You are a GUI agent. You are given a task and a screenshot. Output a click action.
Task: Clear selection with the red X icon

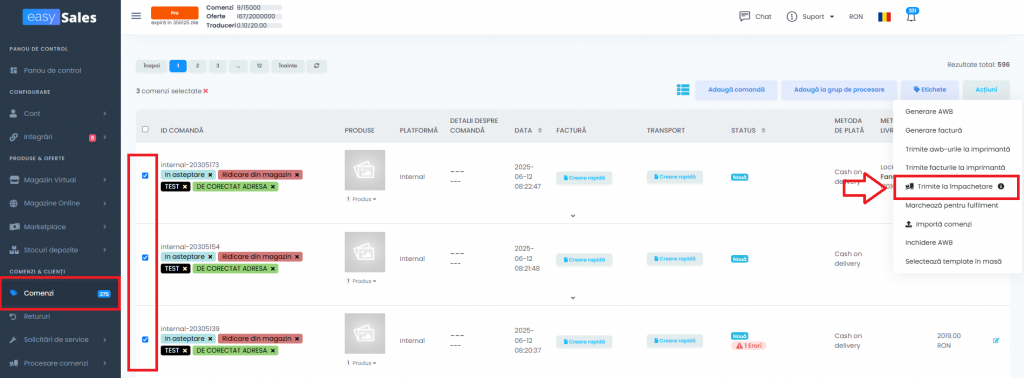pos(206,91)
